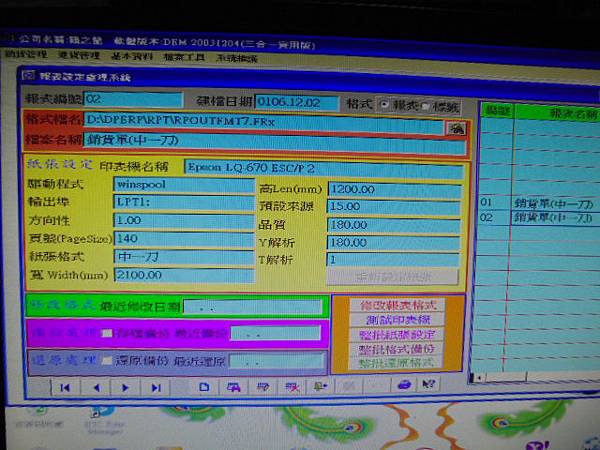Click the 輸出埠 field LPT1:
Image resolution: width=600 pixels, height=450 pixels.
tap(184, 203)
